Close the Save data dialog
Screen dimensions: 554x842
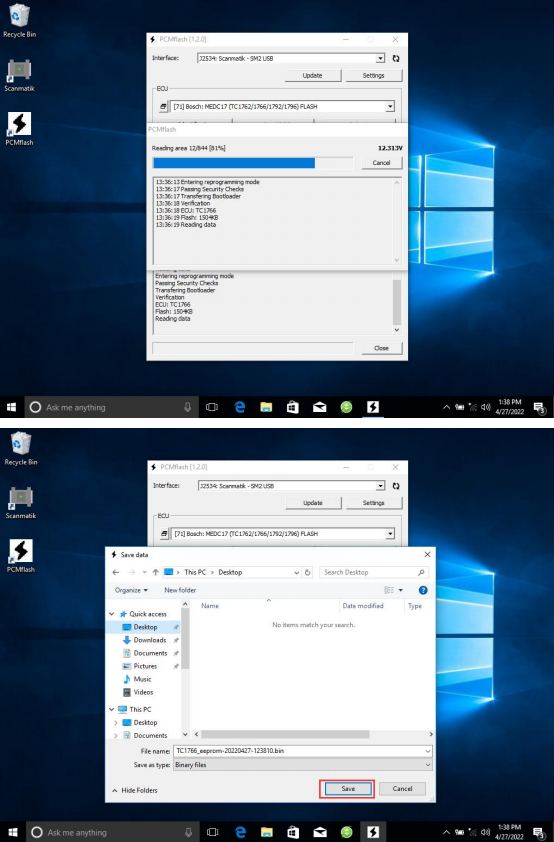click(x=427, y=555)
